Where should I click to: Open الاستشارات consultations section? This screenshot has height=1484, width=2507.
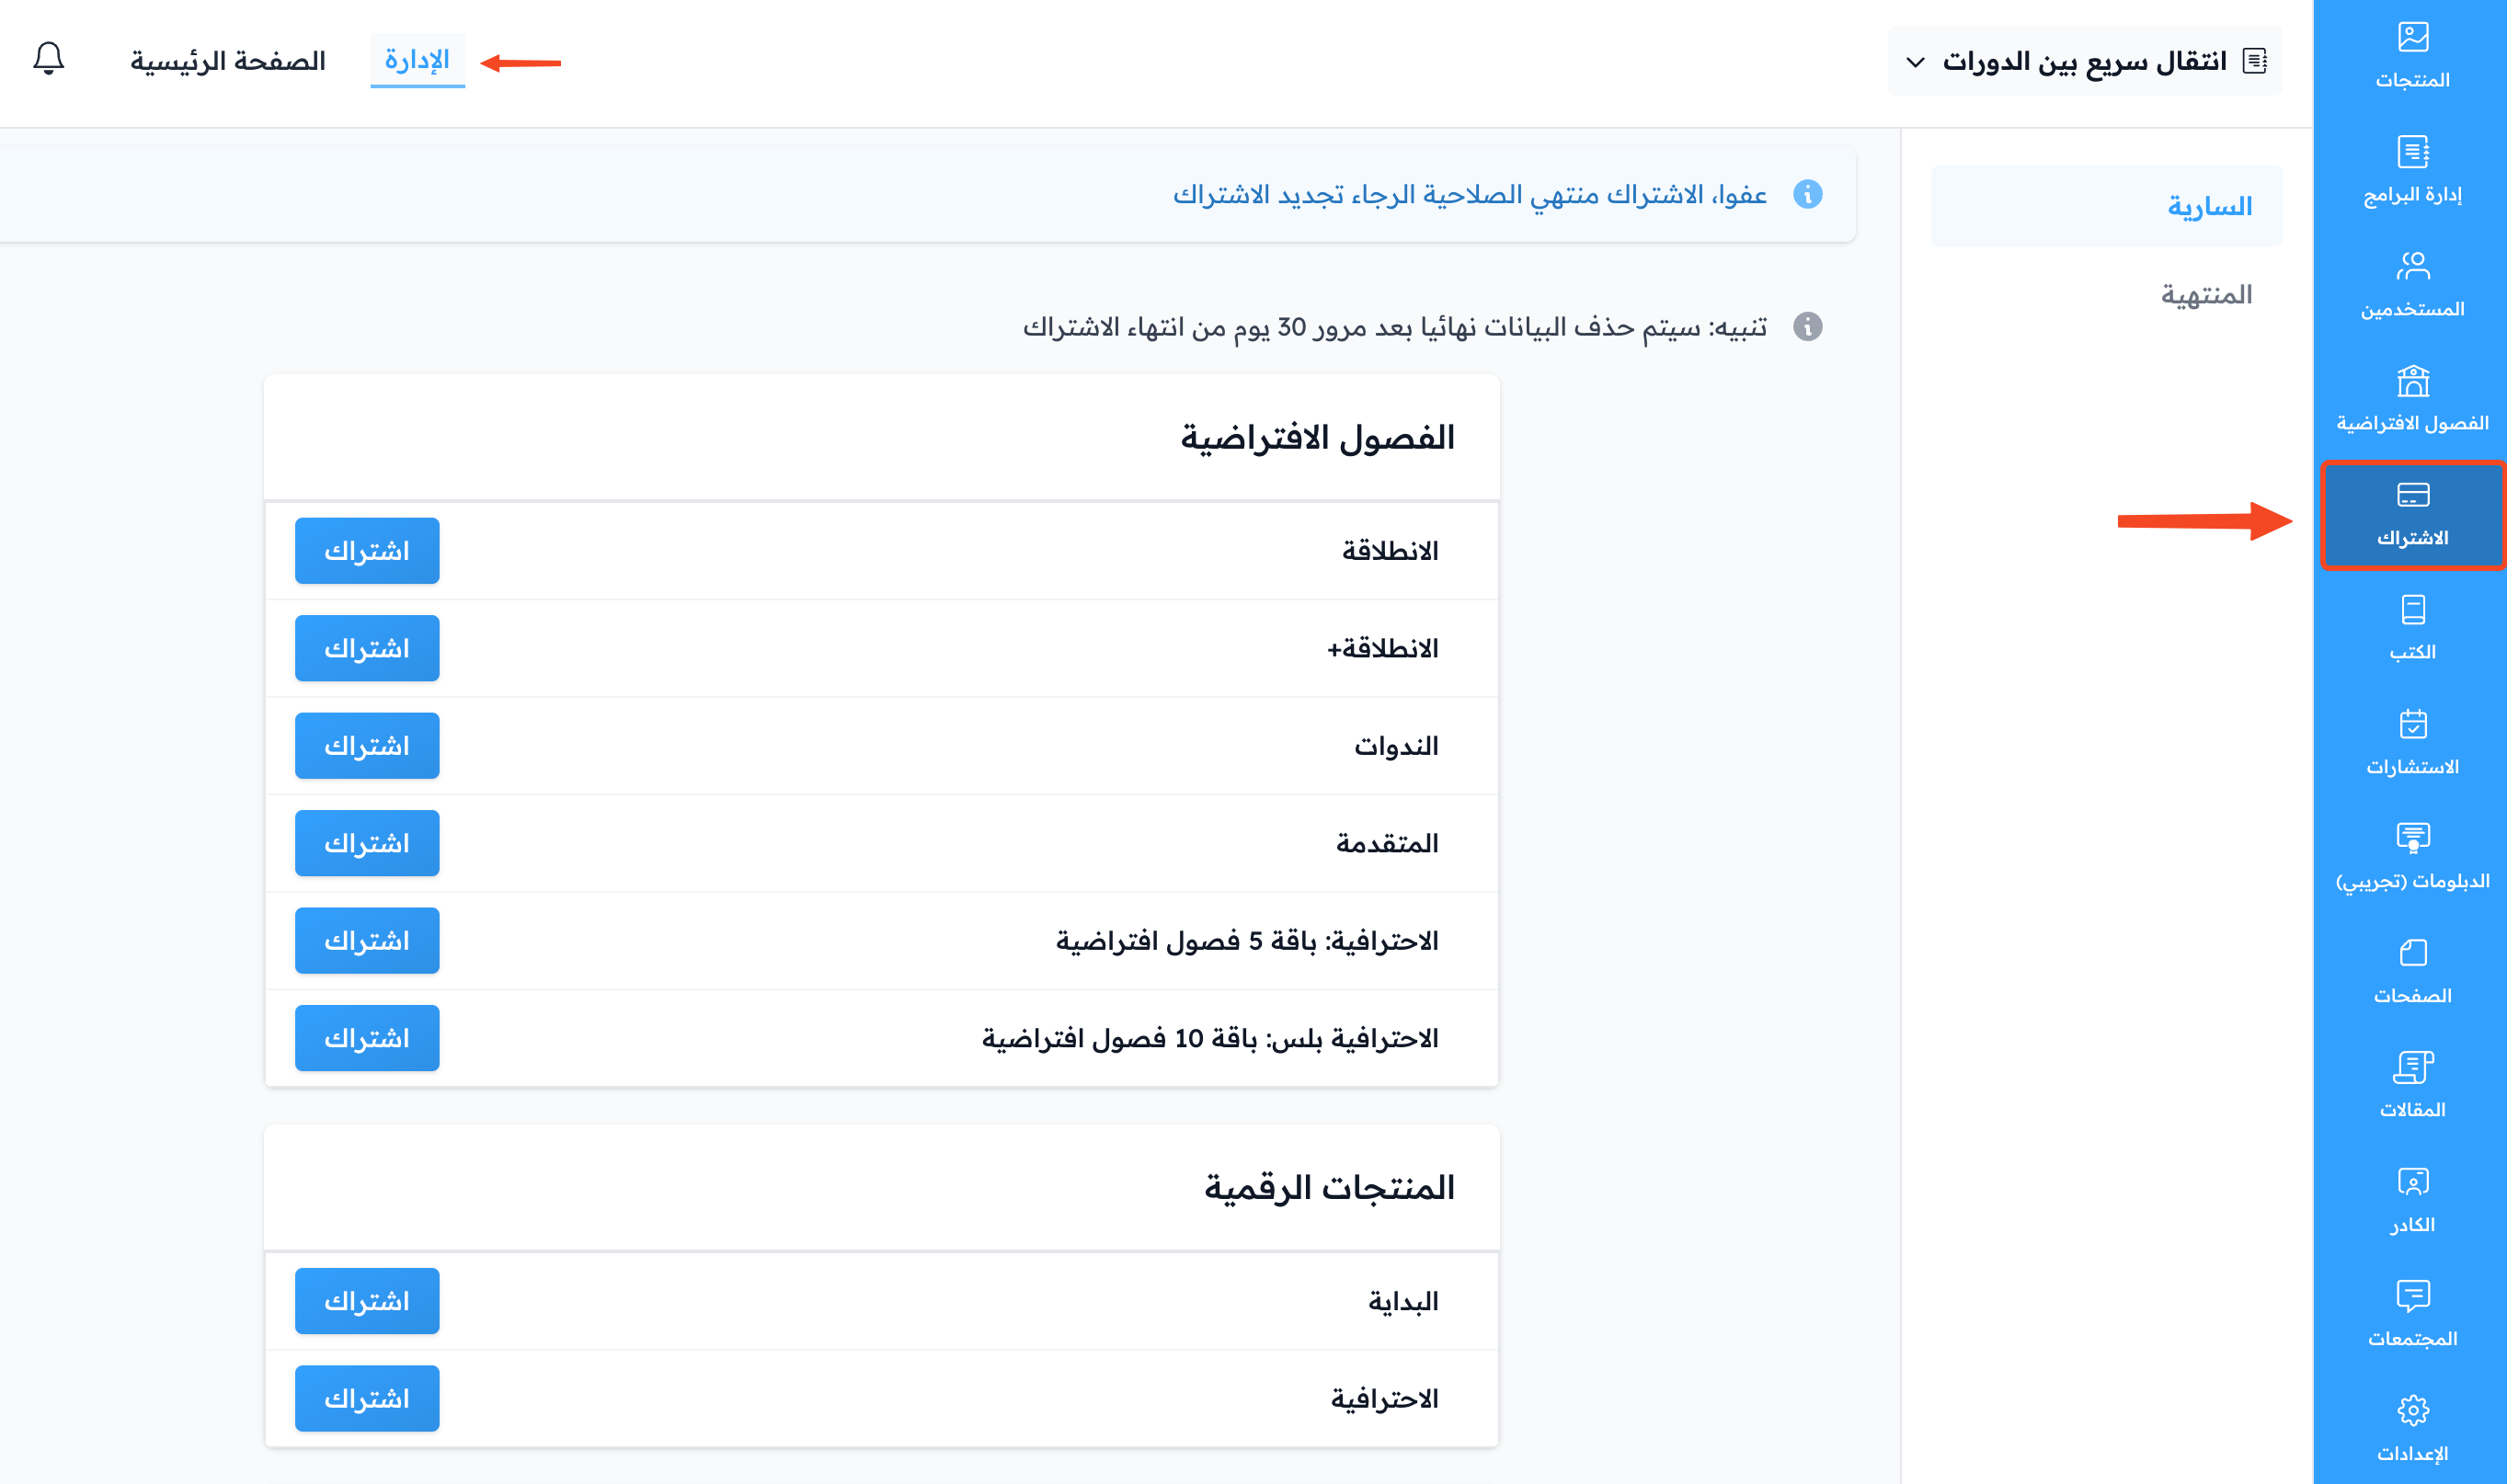pos(2412,743)
